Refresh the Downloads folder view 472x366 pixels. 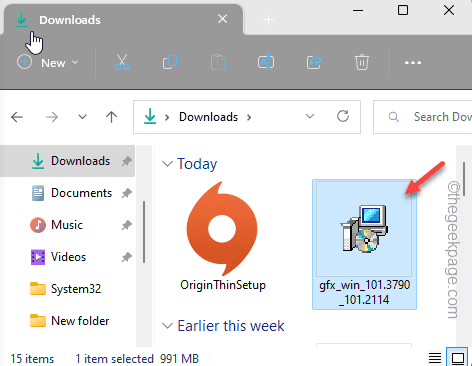pos(343,116)
